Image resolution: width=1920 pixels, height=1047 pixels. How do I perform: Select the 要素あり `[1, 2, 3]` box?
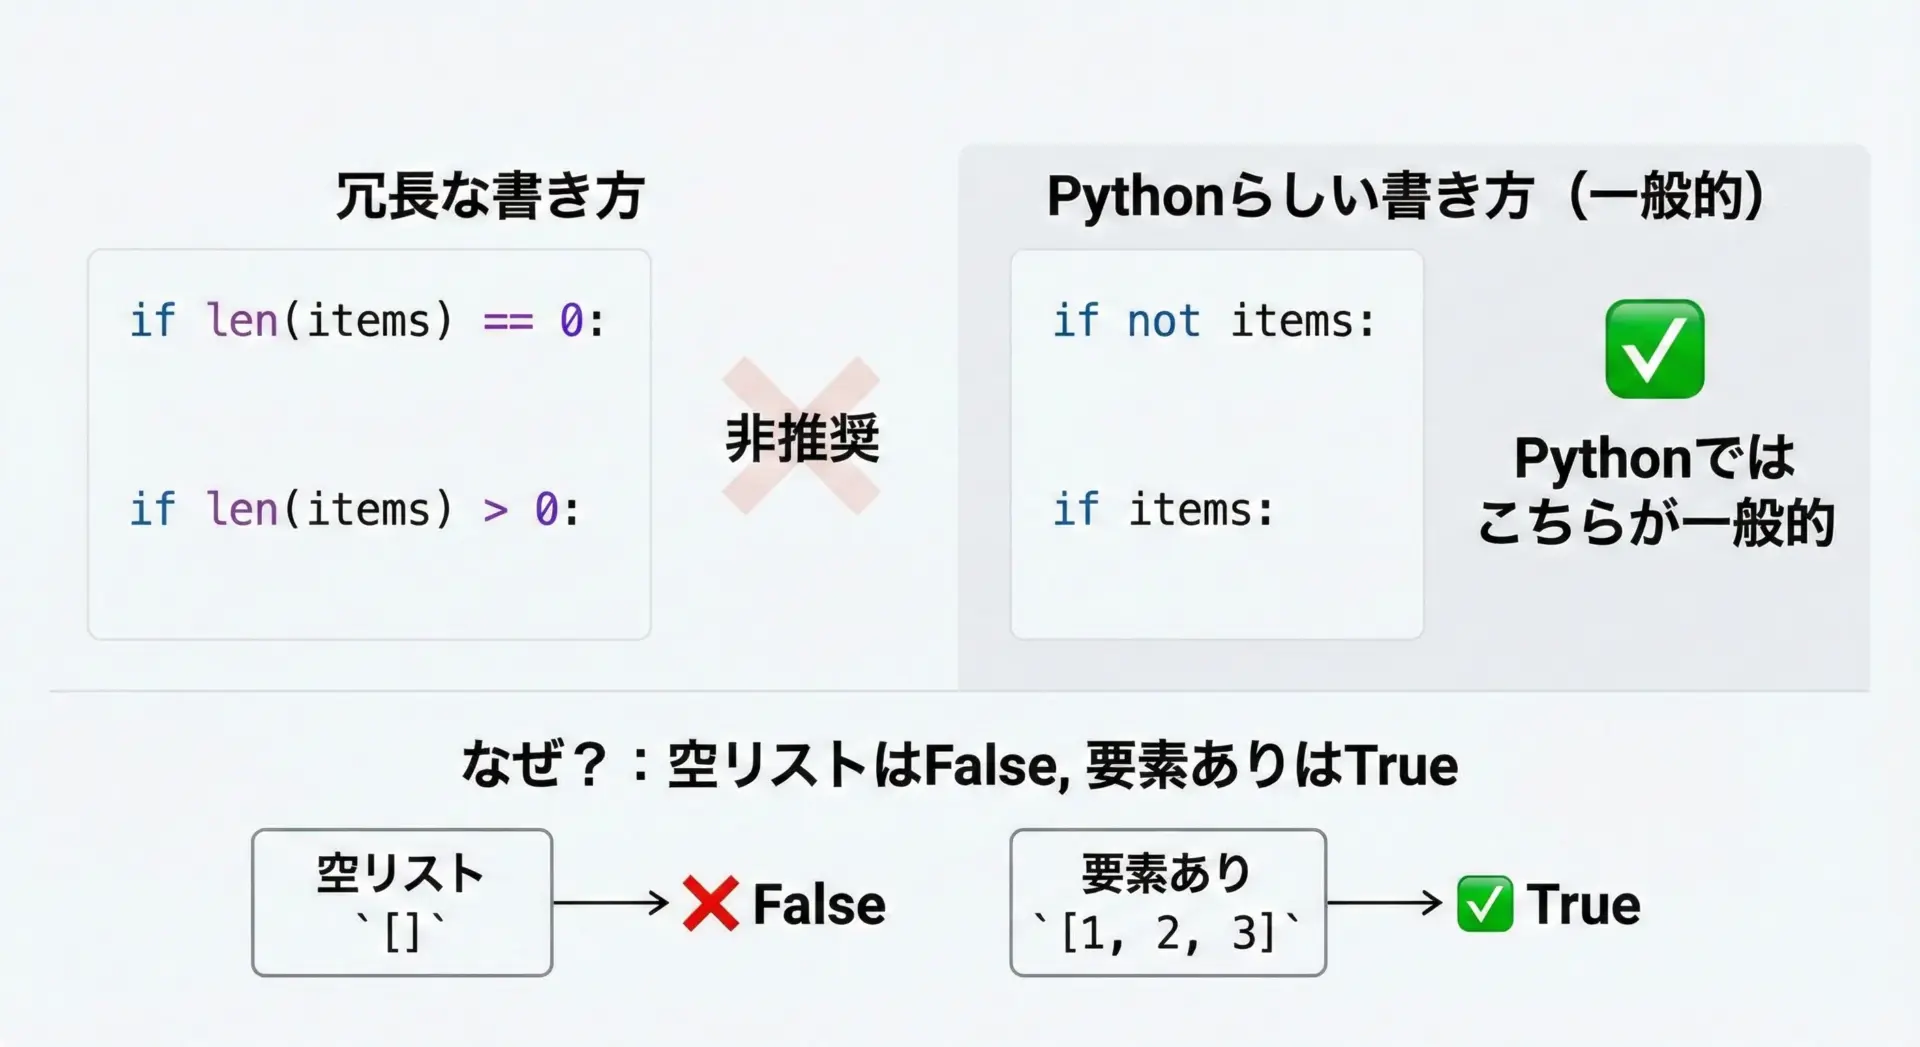coord(1168,902)
